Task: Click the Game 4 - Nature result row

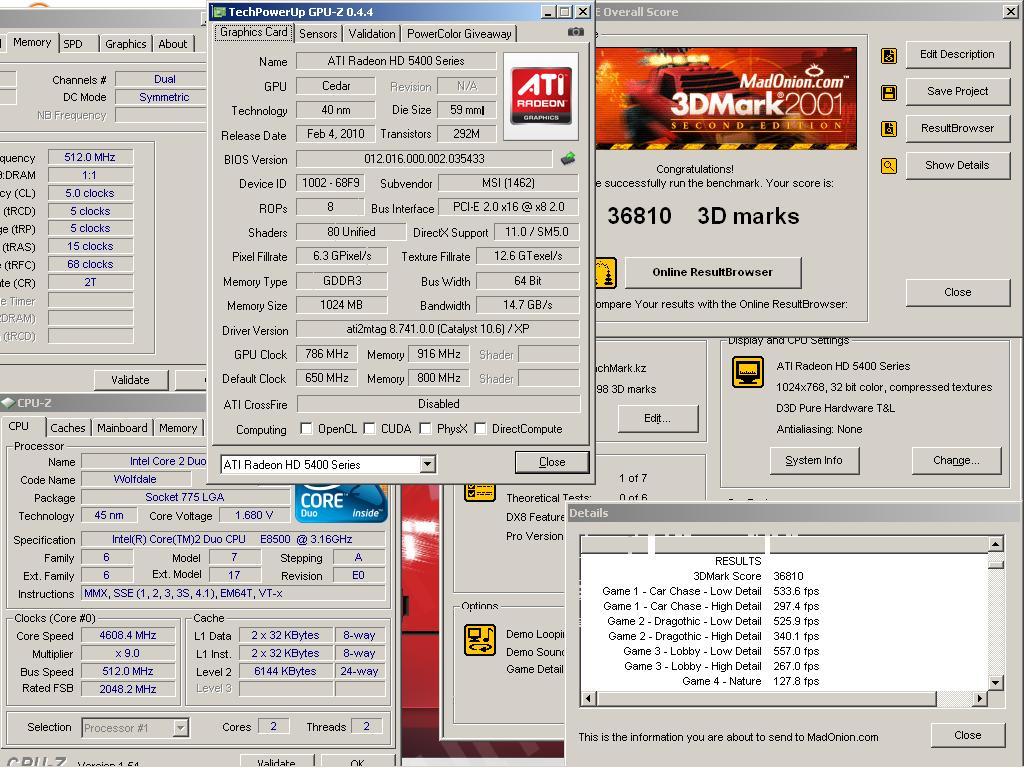Action: point(750,681)
